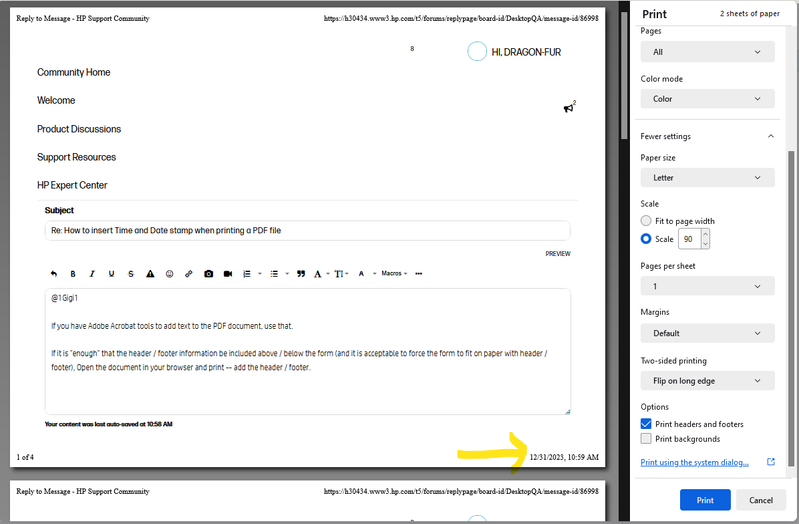799x524 pixels.
Task: Select the Fit to page width radio button
Action: [646, 221]
